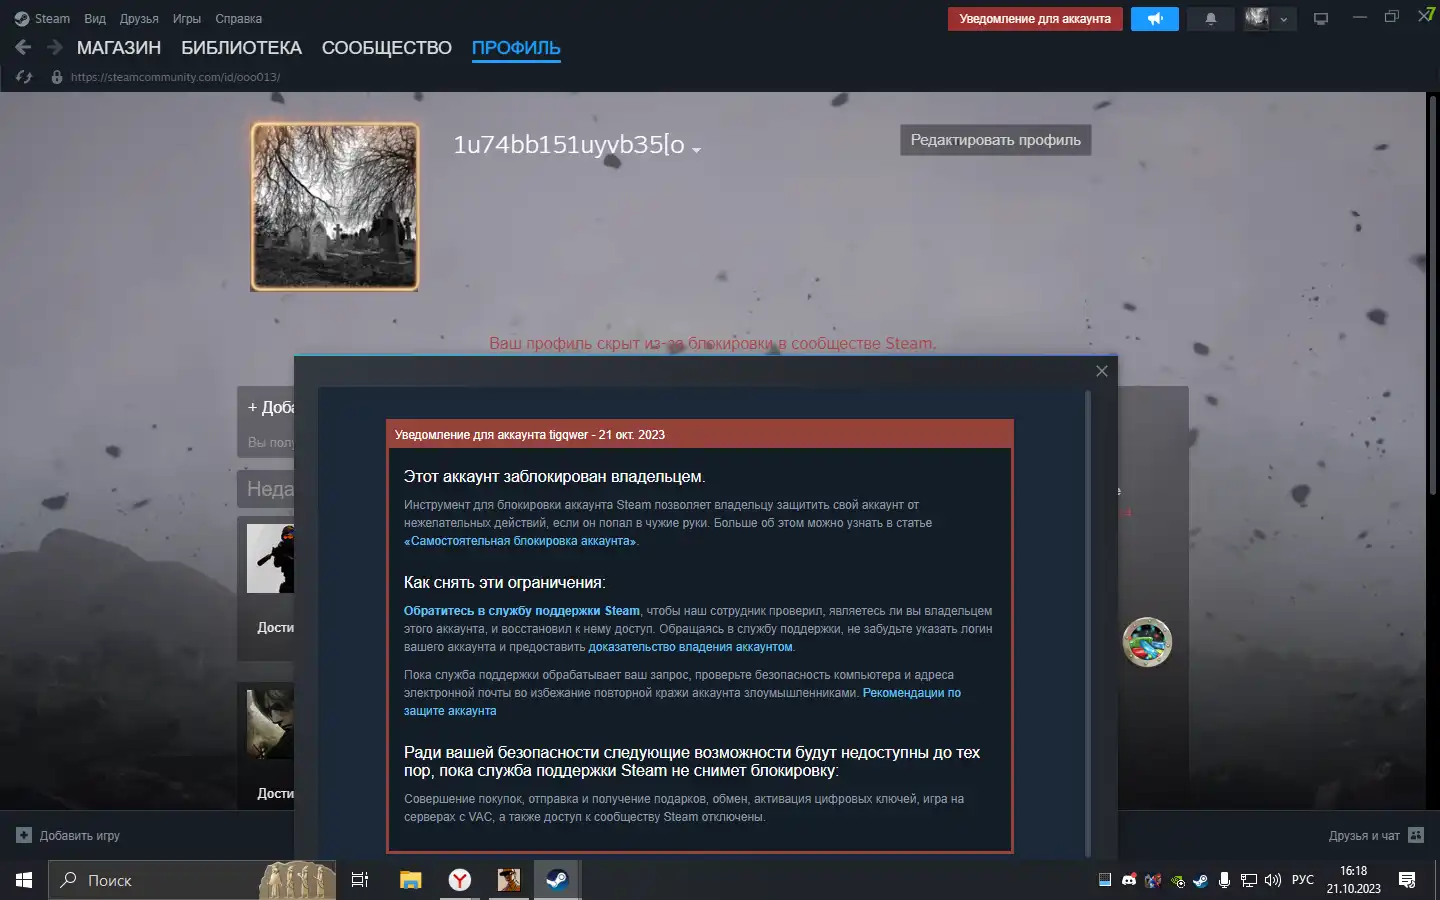The image size is (1440, 900).
Task: Reload the page with the refresh icon
Action: click(x=25, y=77)
